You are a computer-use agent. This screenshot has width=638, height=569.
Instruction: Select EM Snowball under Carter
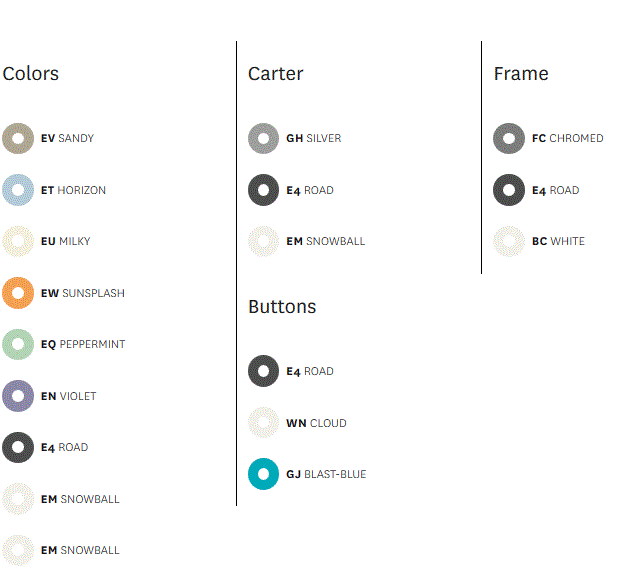tap(264, 241)
